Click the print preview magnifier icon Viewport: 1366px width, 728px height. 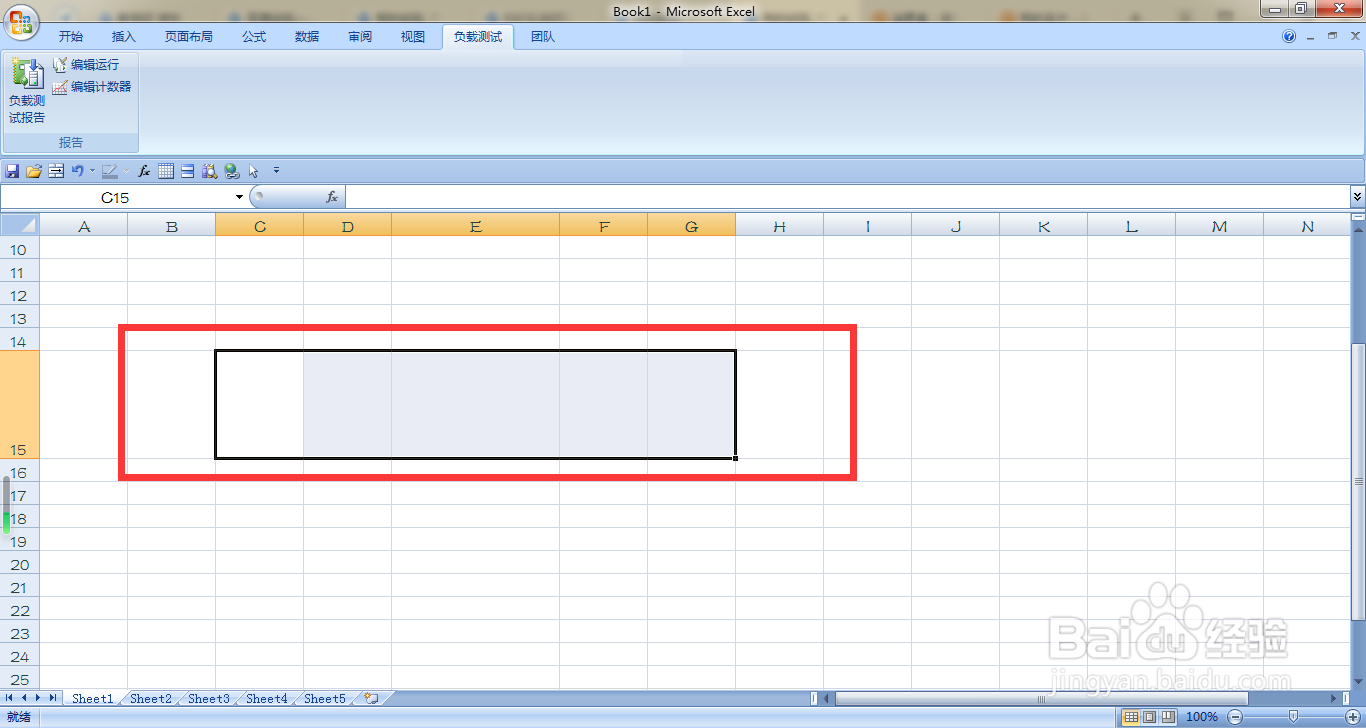[x=209, y=171]
